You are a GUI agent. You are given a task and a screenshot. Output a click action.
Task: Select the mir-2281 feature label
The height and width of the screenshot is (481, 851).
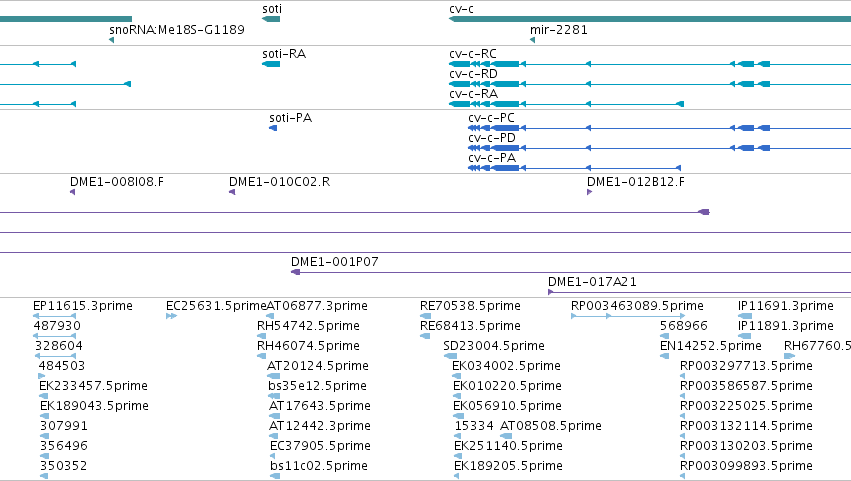[558, 29]
